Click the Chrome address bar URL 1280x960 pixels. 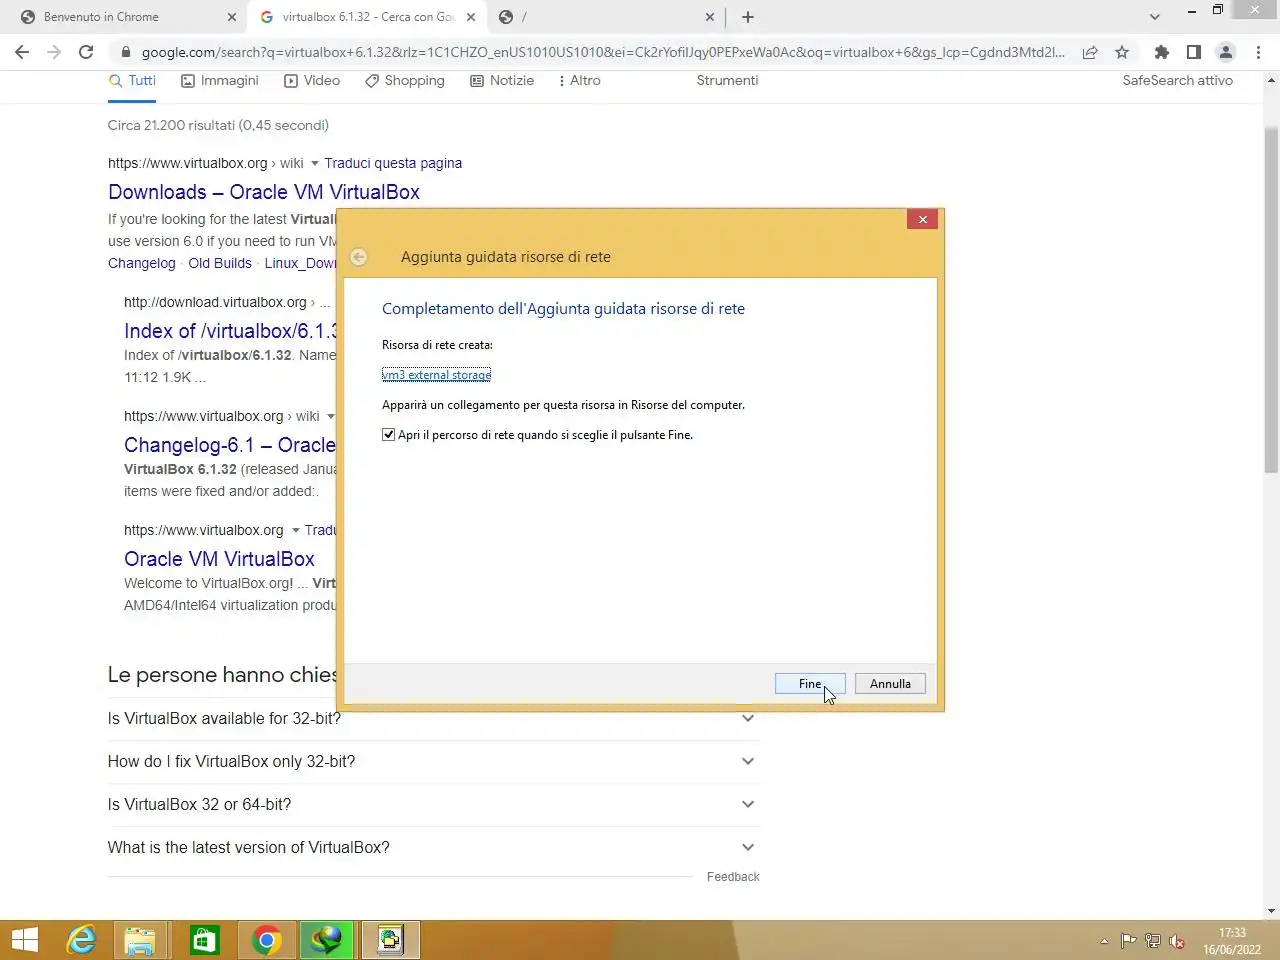tap(603, 52)
